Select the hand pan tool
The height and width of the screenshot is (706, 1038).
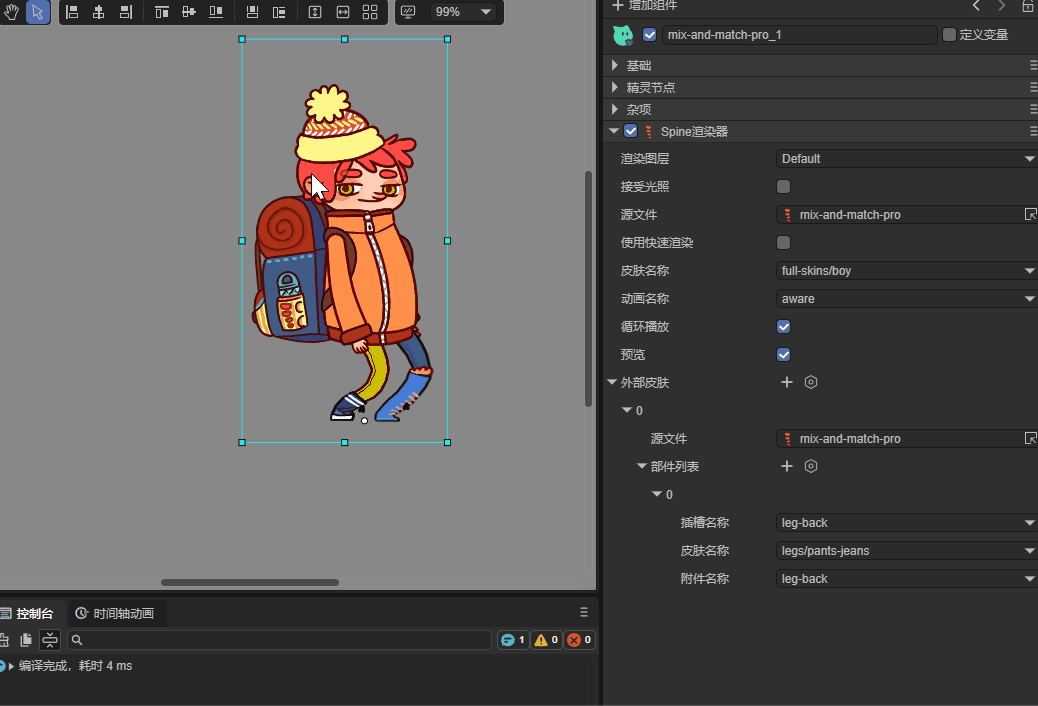click(12, 12)
